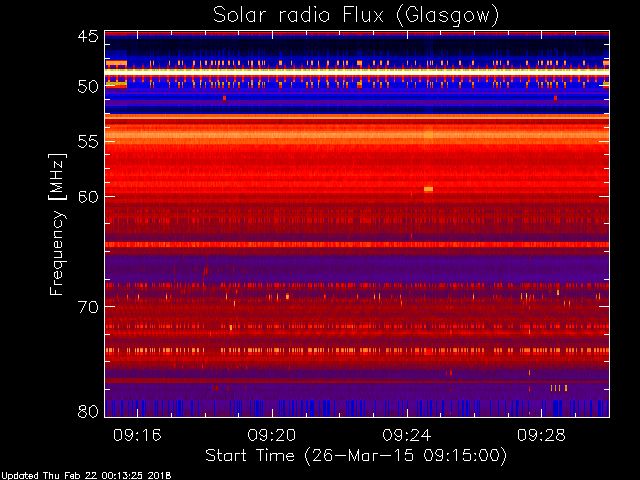Viewport: 640px width, 480px height.
Task: Select the 70 MHz frequency axis label
Action: (x=88, y=307)
